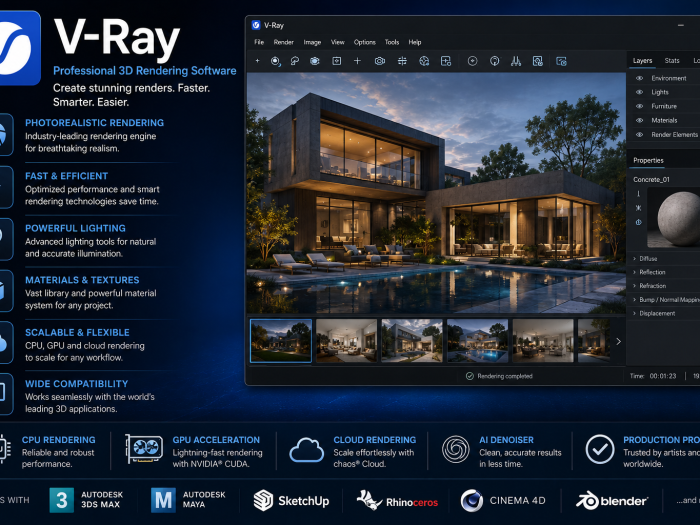
Task: Expand the Bump / Normal Mapping section
Action: (665, 300)
